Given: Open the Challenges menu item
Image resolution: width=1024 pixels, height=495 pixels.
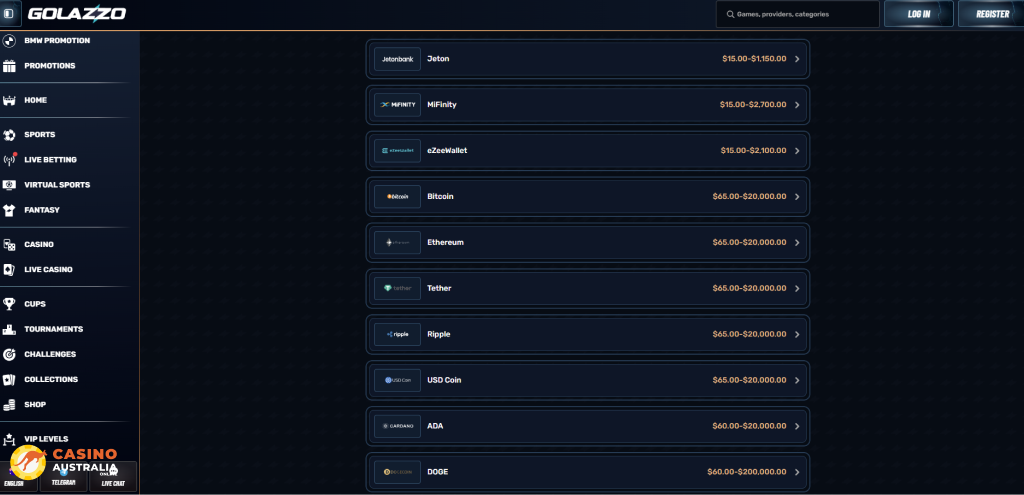Looking at the screenshot, I should [x=50, y=354].
